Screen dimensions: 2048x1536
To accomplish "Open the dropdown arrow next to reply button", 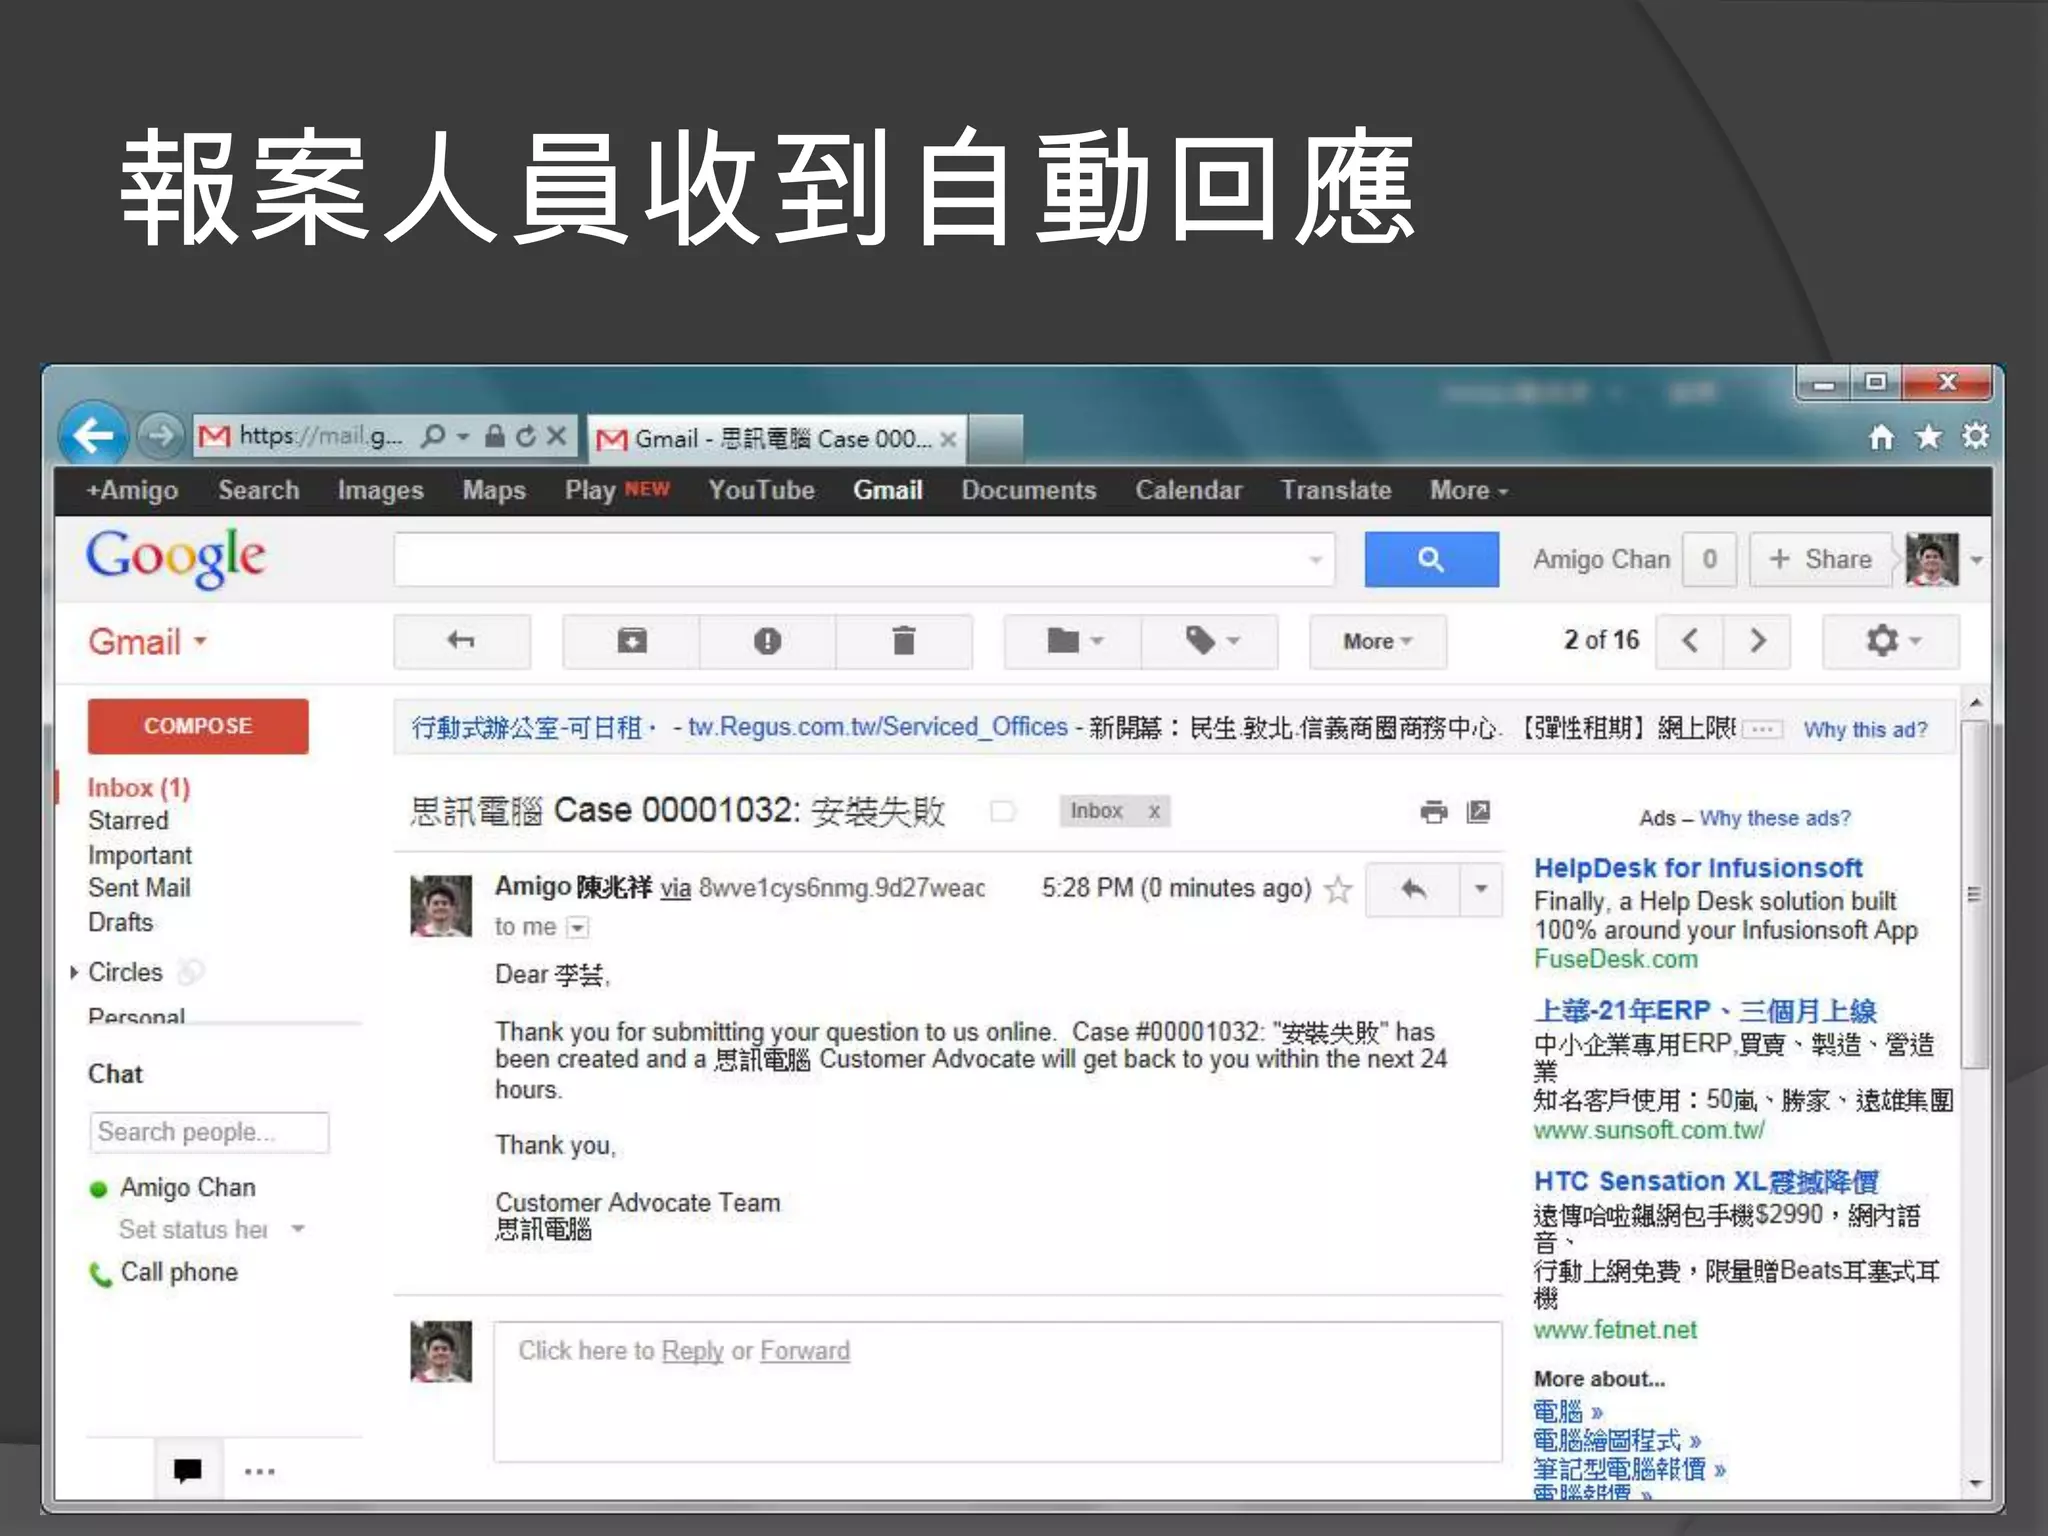I will click(1481, 889).
